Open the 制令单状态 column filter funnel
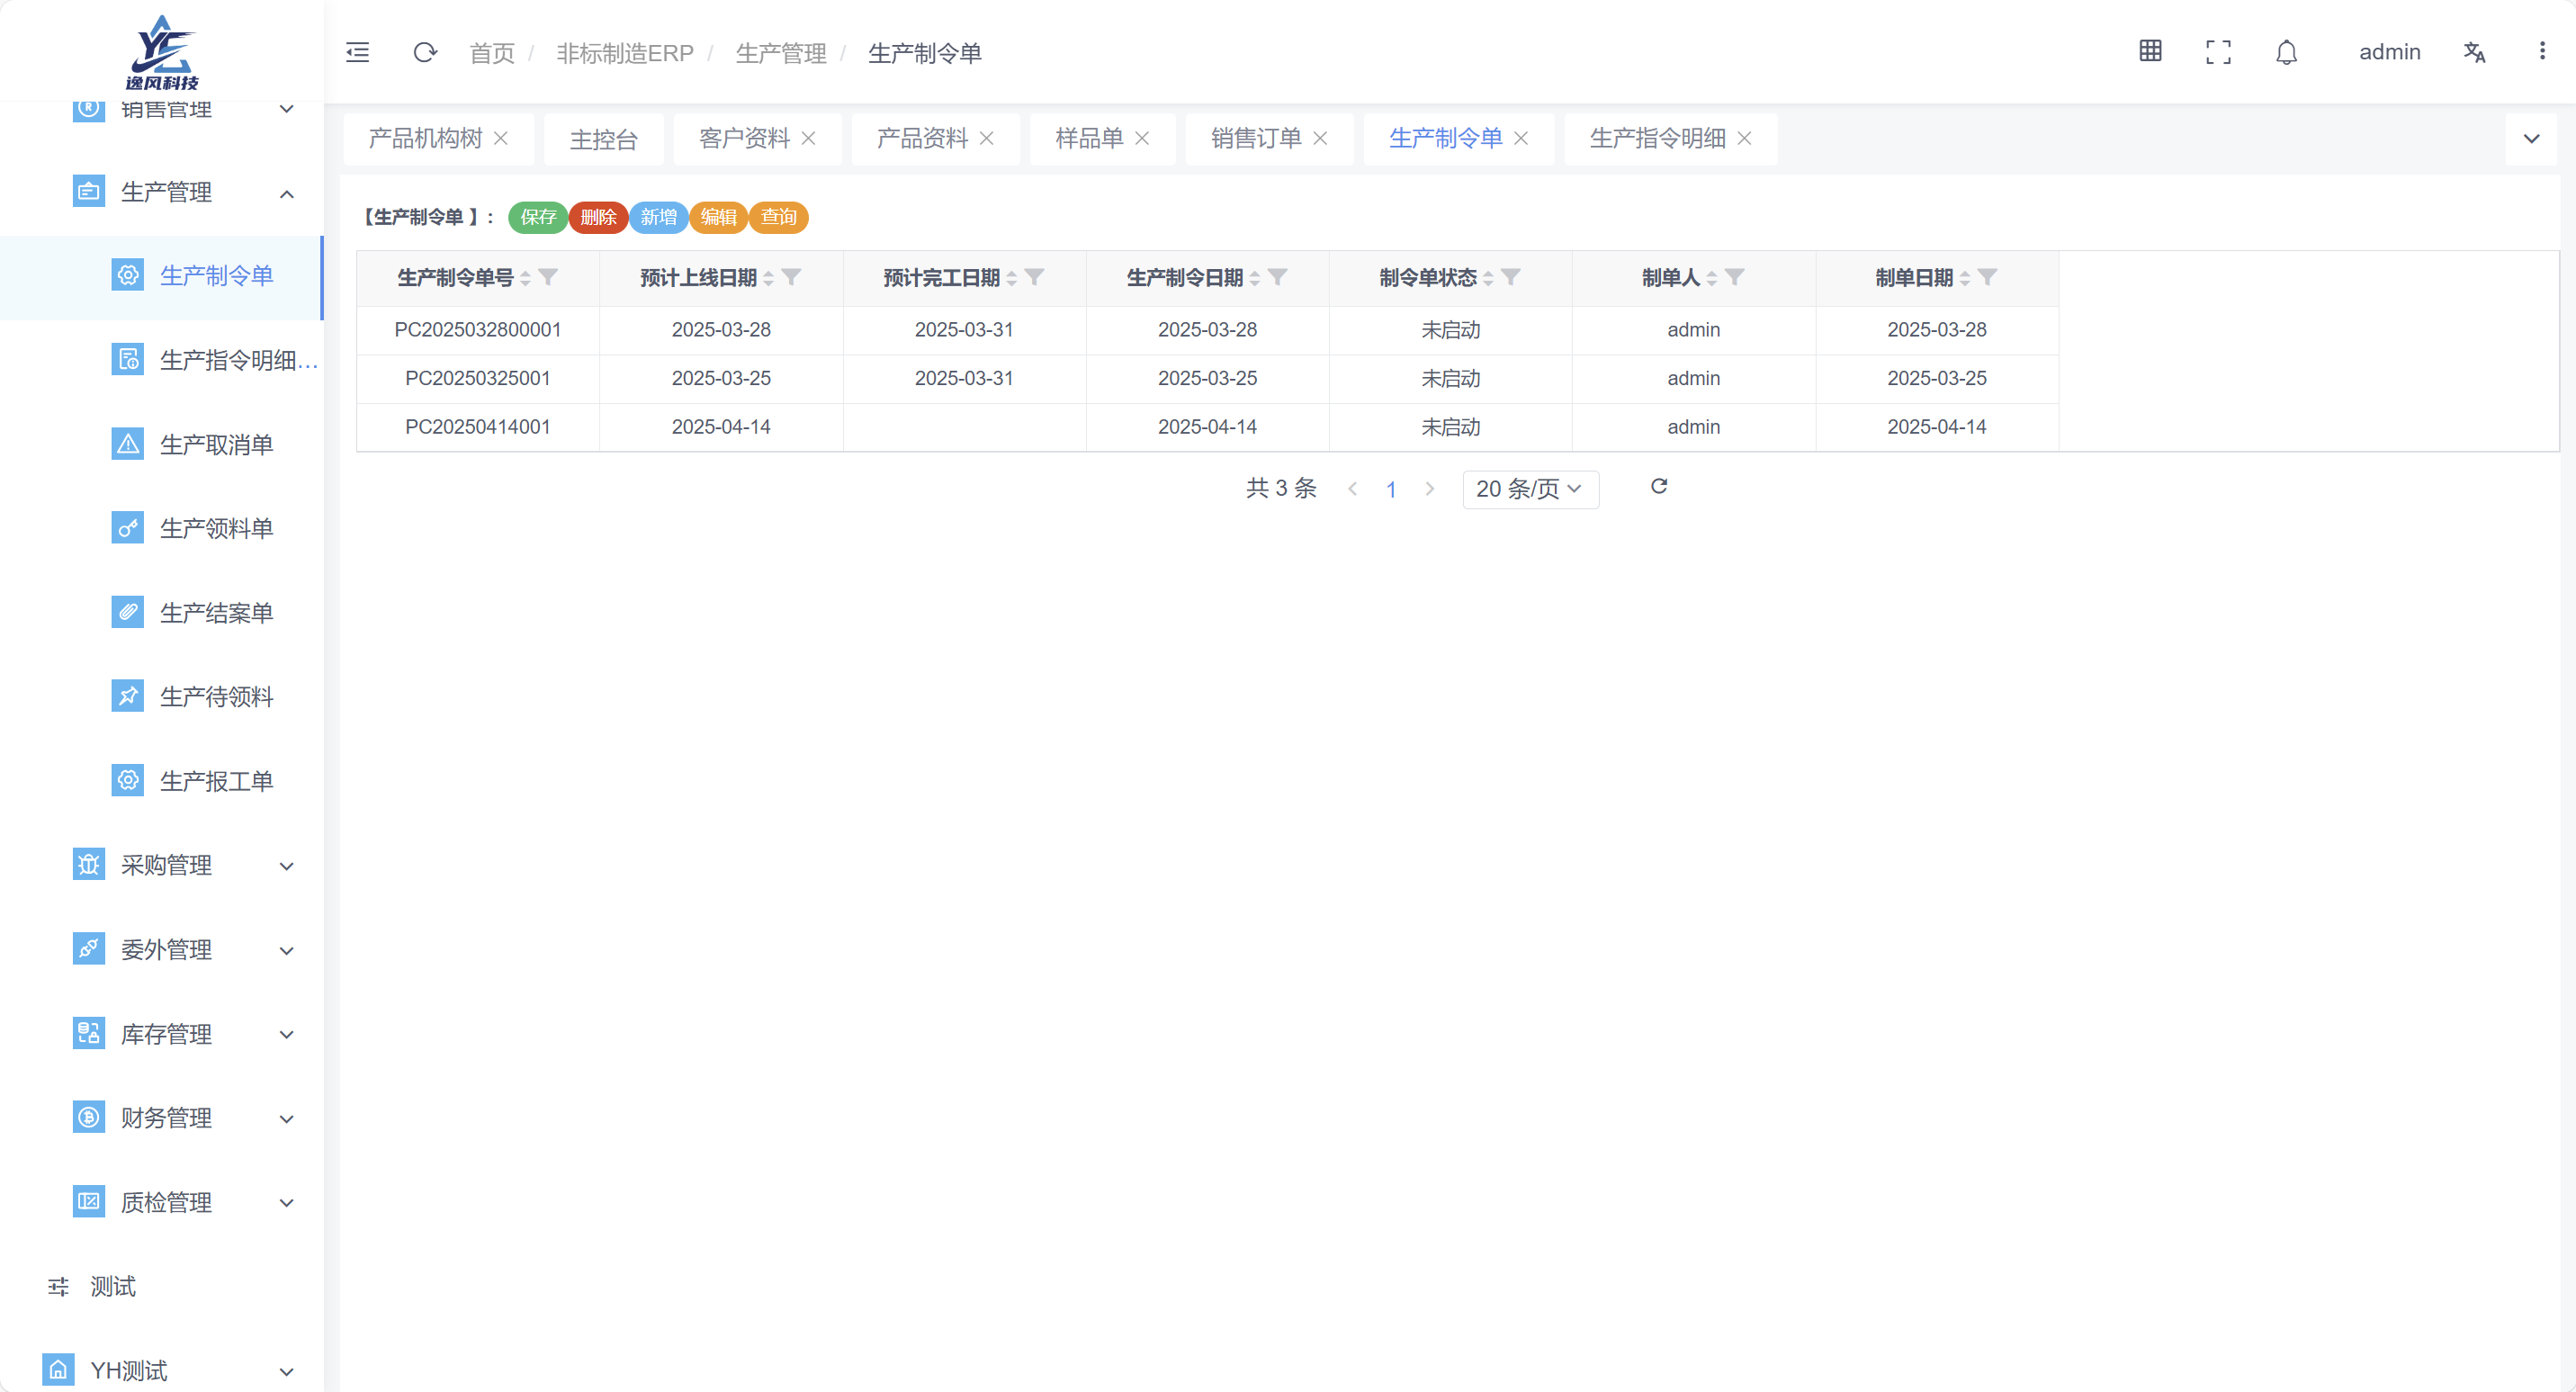This screenshot has height=1392, width=2576. tap(1513, 277)
